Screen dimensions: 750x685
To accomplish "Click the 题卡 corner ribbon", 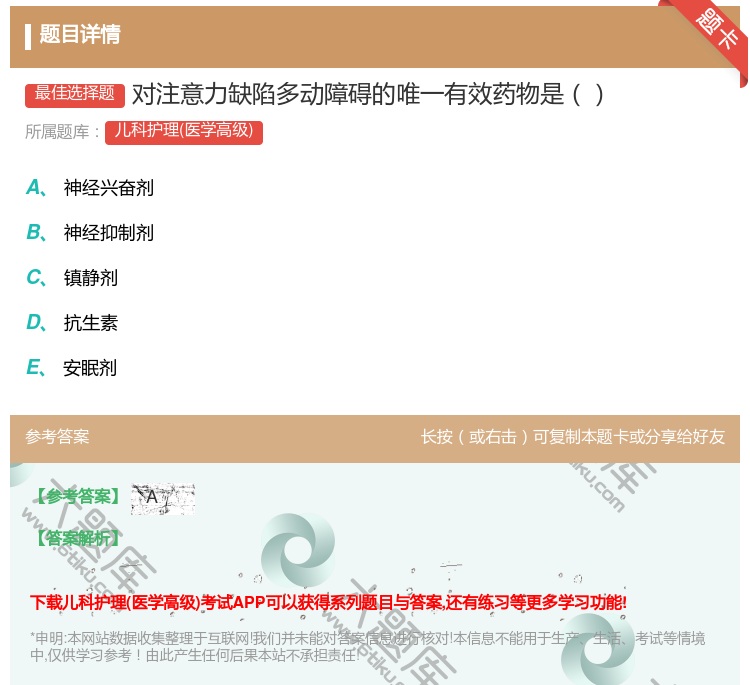I will 714,32.
